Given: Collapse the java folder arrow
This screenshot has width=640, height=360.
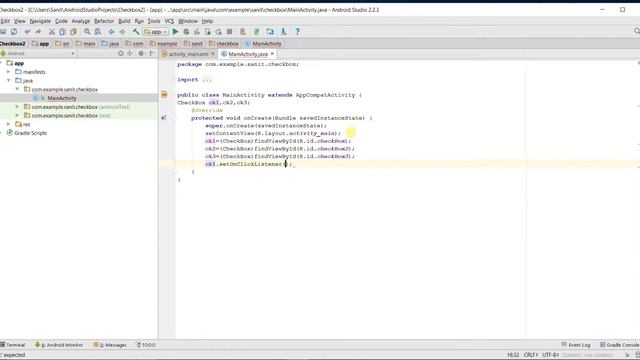Looking at the screenshot, I should point(9,80).
